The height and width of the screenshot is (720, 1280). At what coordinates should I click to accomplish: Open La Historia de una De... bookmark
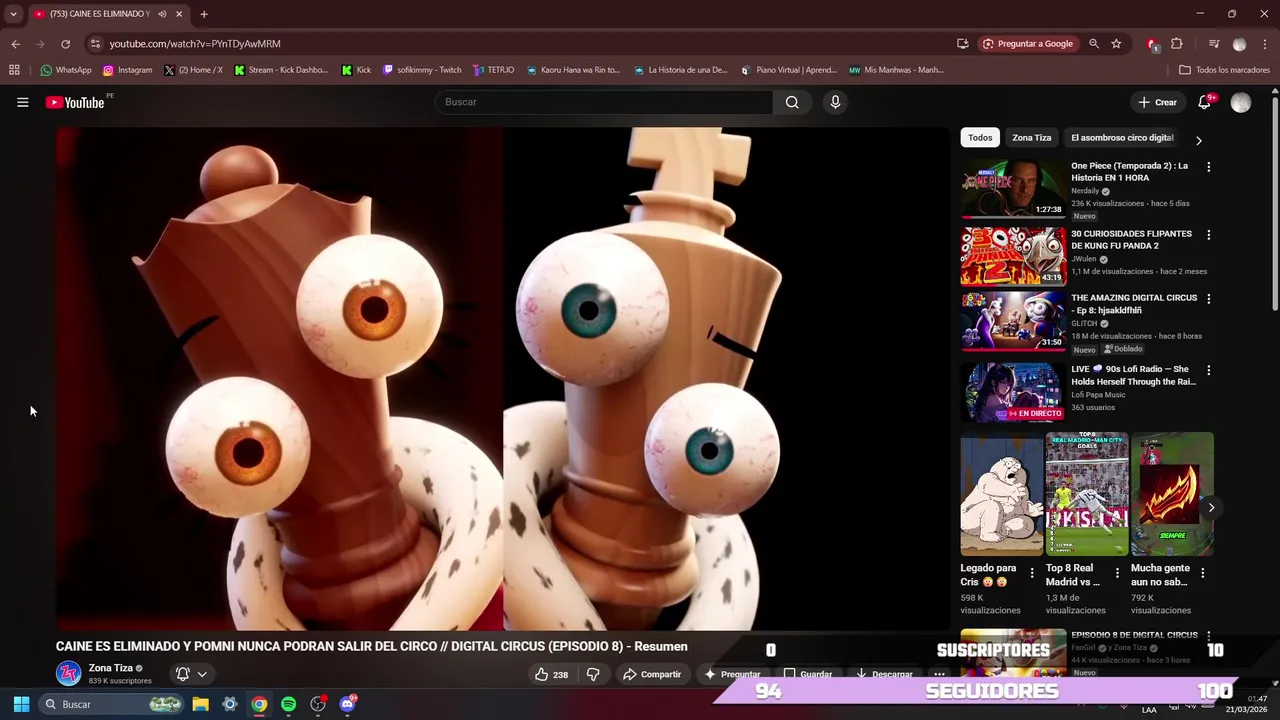click(x=680, y=70)
